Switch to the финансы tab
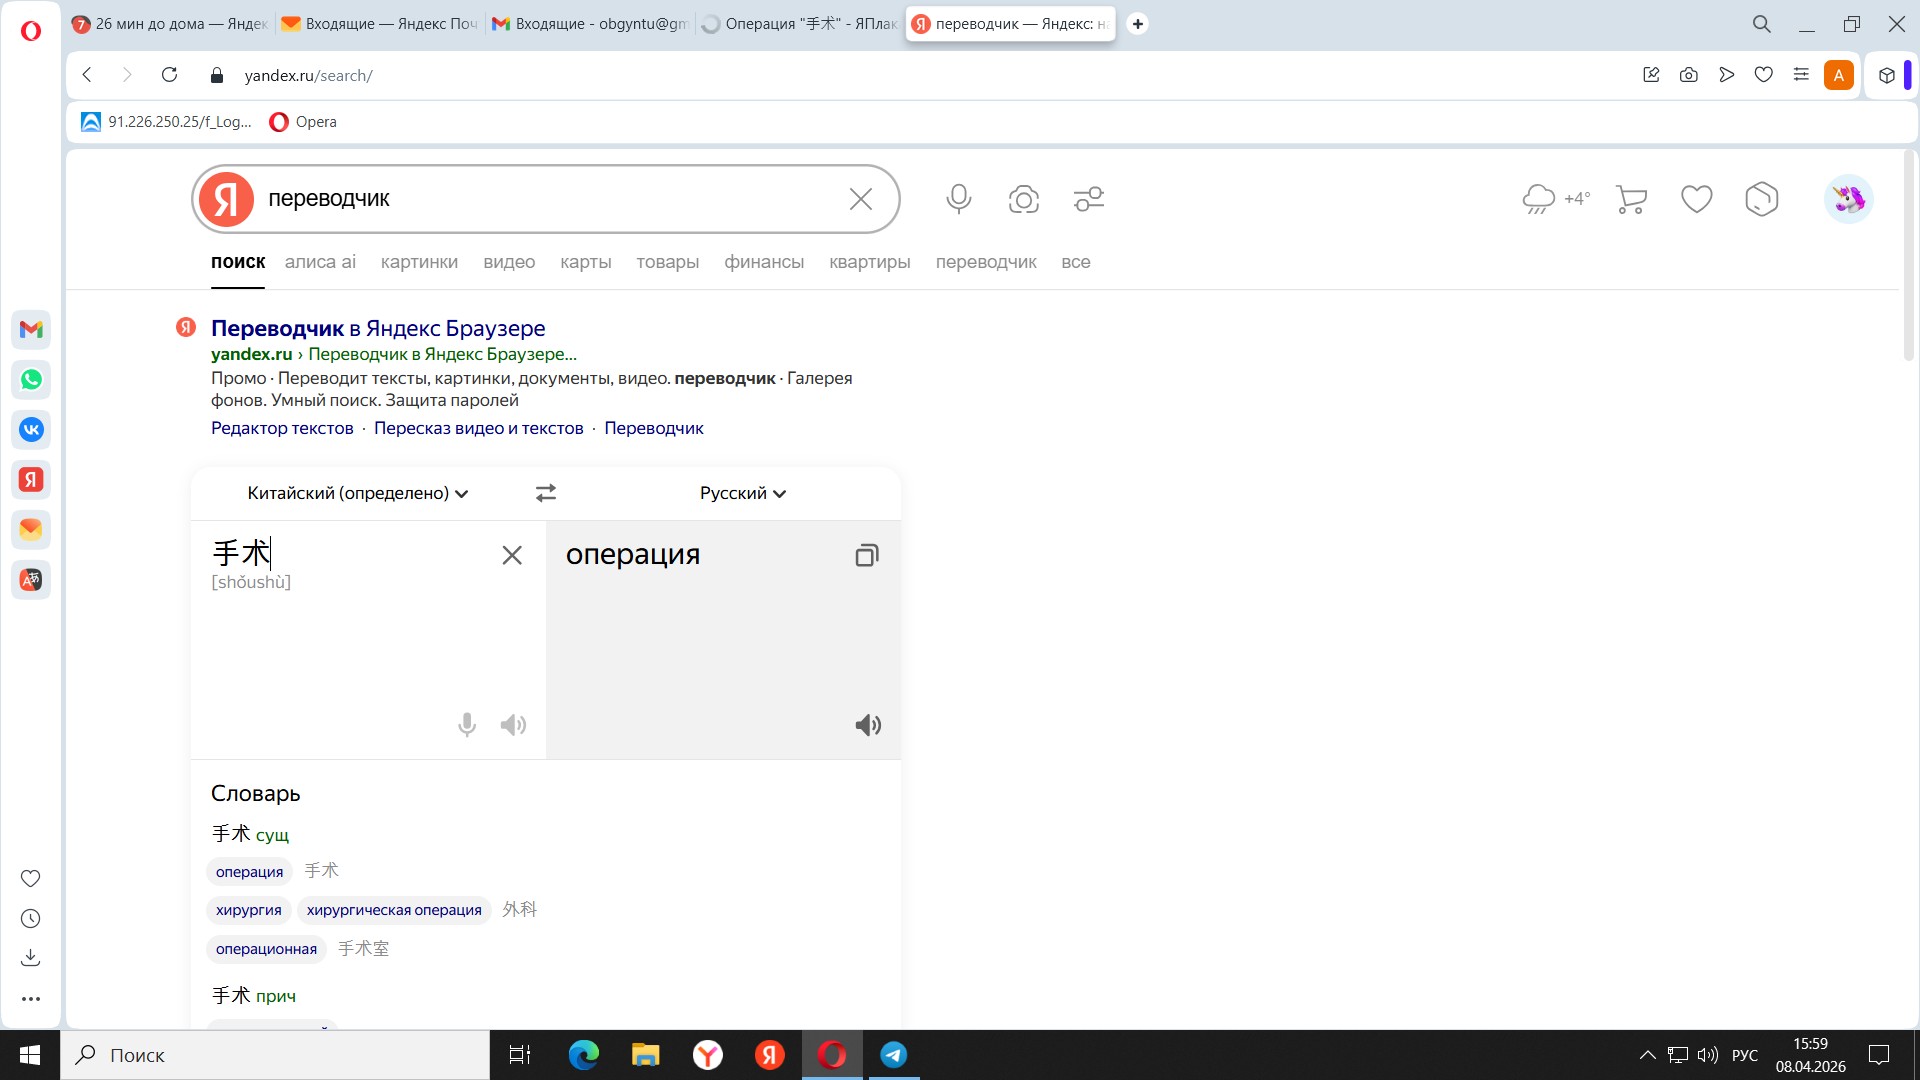This screenshot has width=1920, height=1080. (x=764, y=262)
